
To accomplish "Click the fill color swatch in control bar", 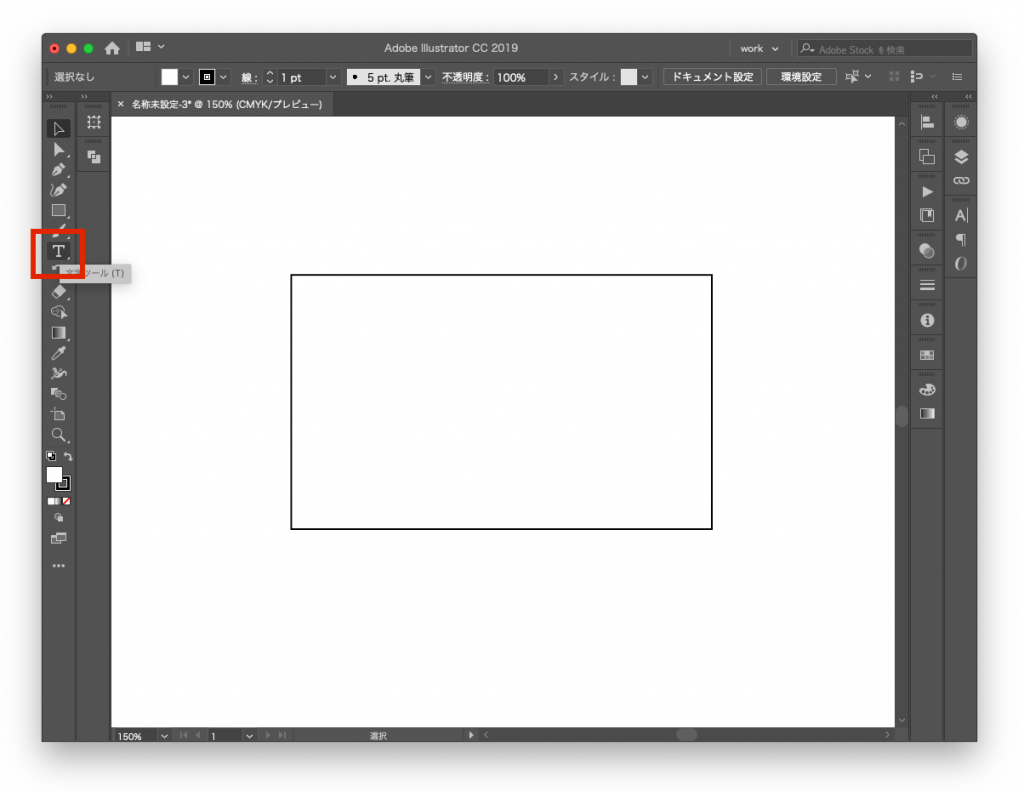I will click(x=170, y=77).
